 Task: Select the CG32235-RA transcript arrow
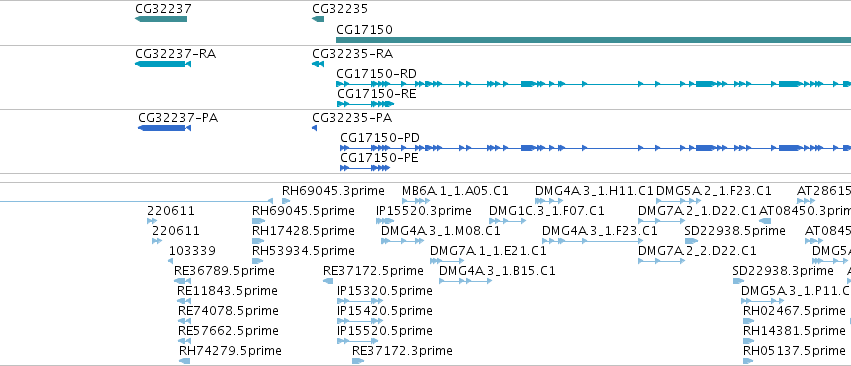(318, 64)
